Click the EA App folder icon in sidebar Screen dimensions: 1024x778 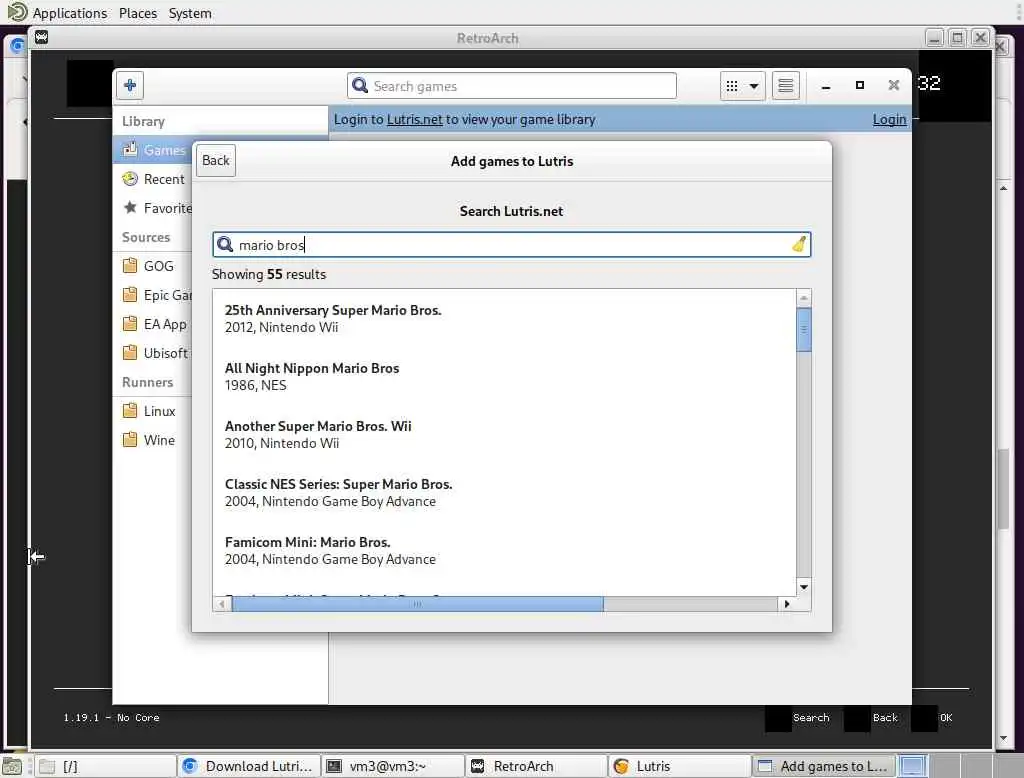pyautogui.click(x=130, y=323)
